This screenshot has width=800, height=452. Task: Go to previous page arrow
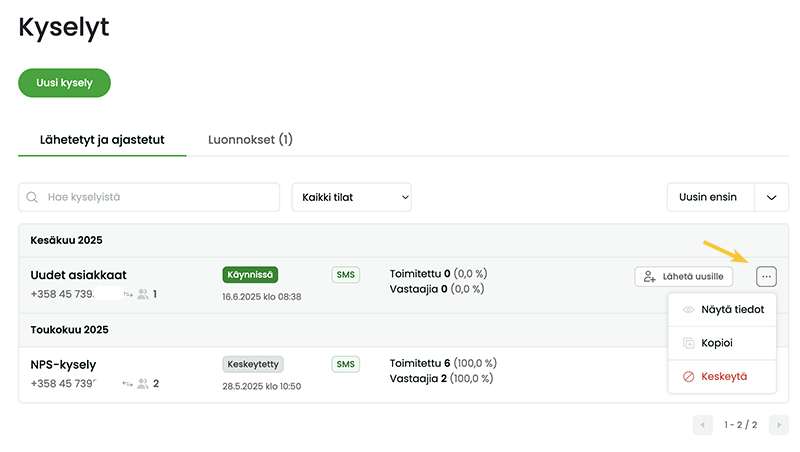(x=703, y=425)
